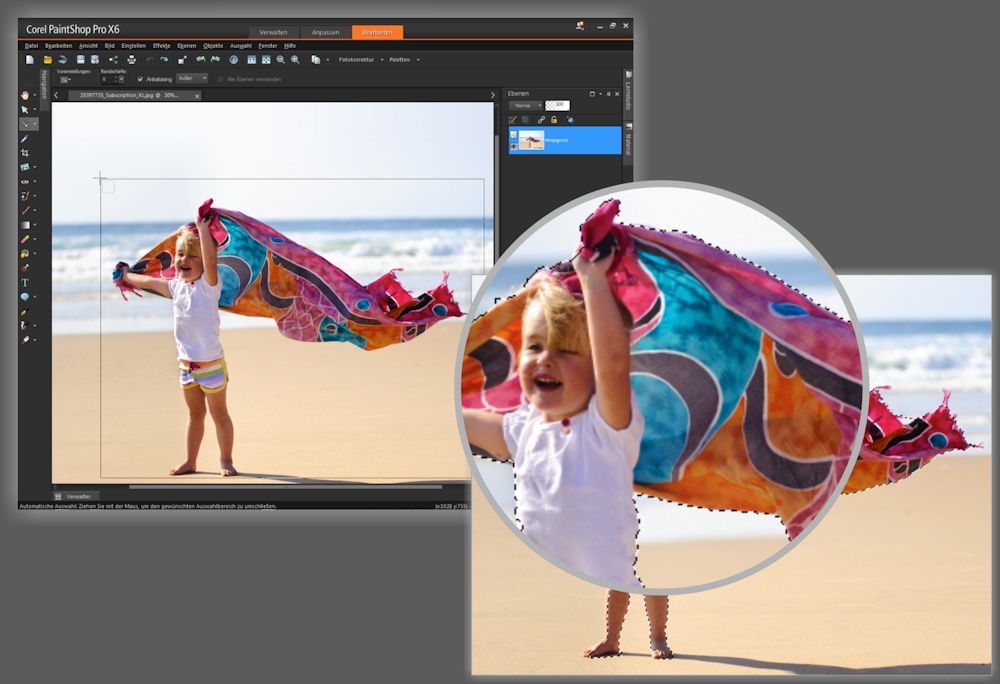The image size is (1000, 684).
Task: Select the Gradient fill tool
Action: point(25,225)
